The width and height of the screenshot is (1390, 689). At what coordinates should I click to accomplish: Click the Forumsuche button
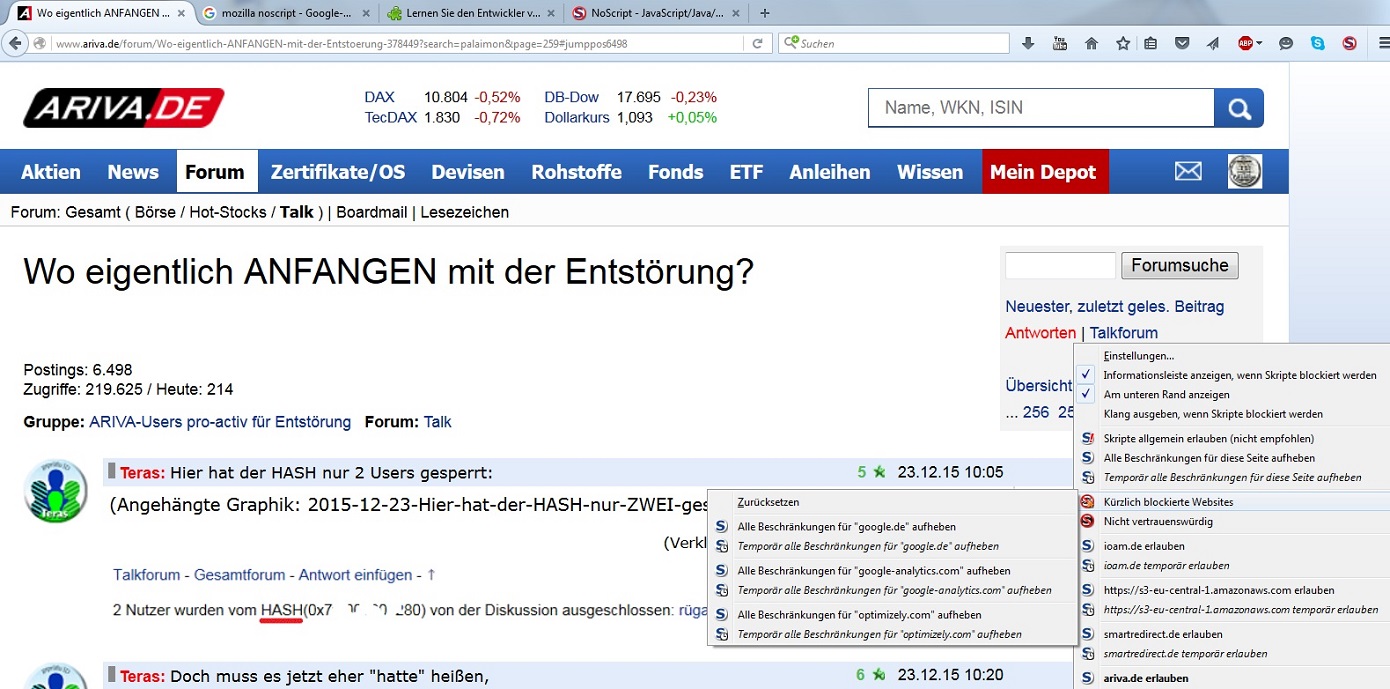click(1180, 265)
